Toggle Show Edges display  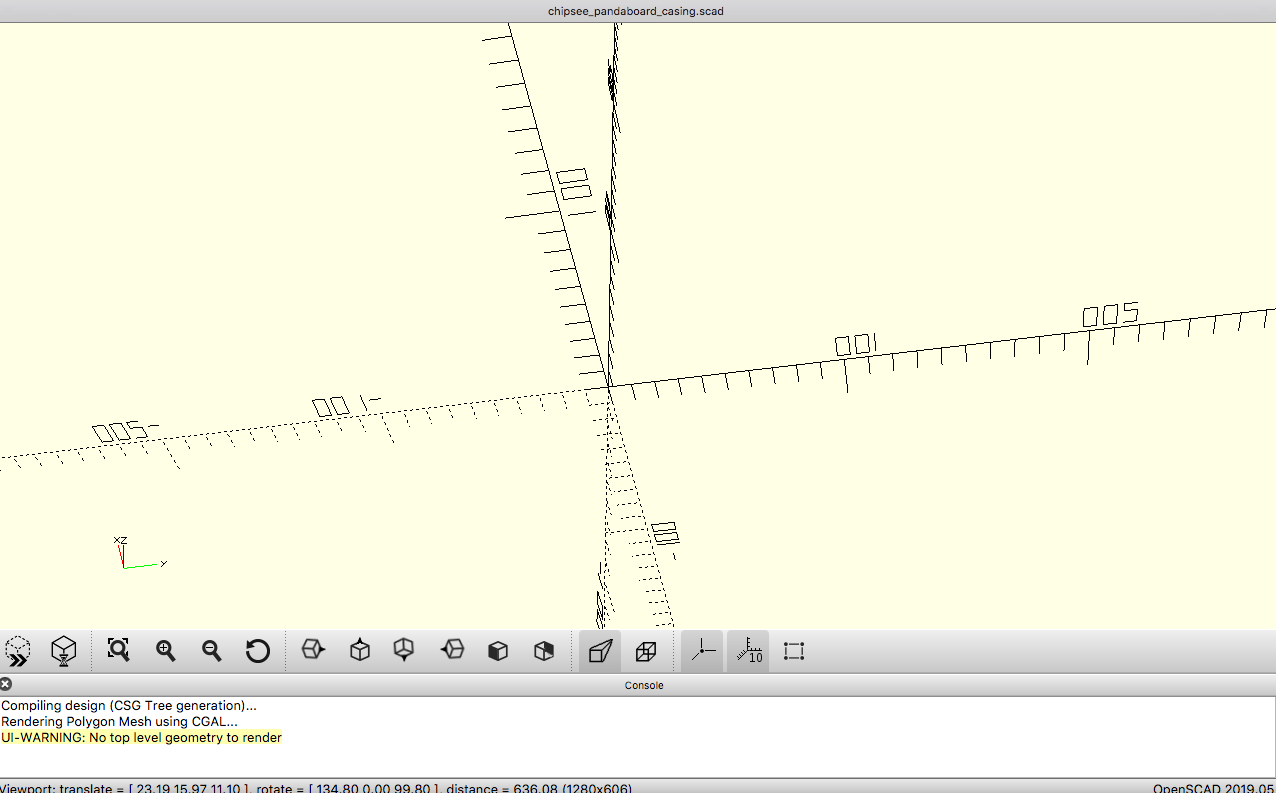794,651
